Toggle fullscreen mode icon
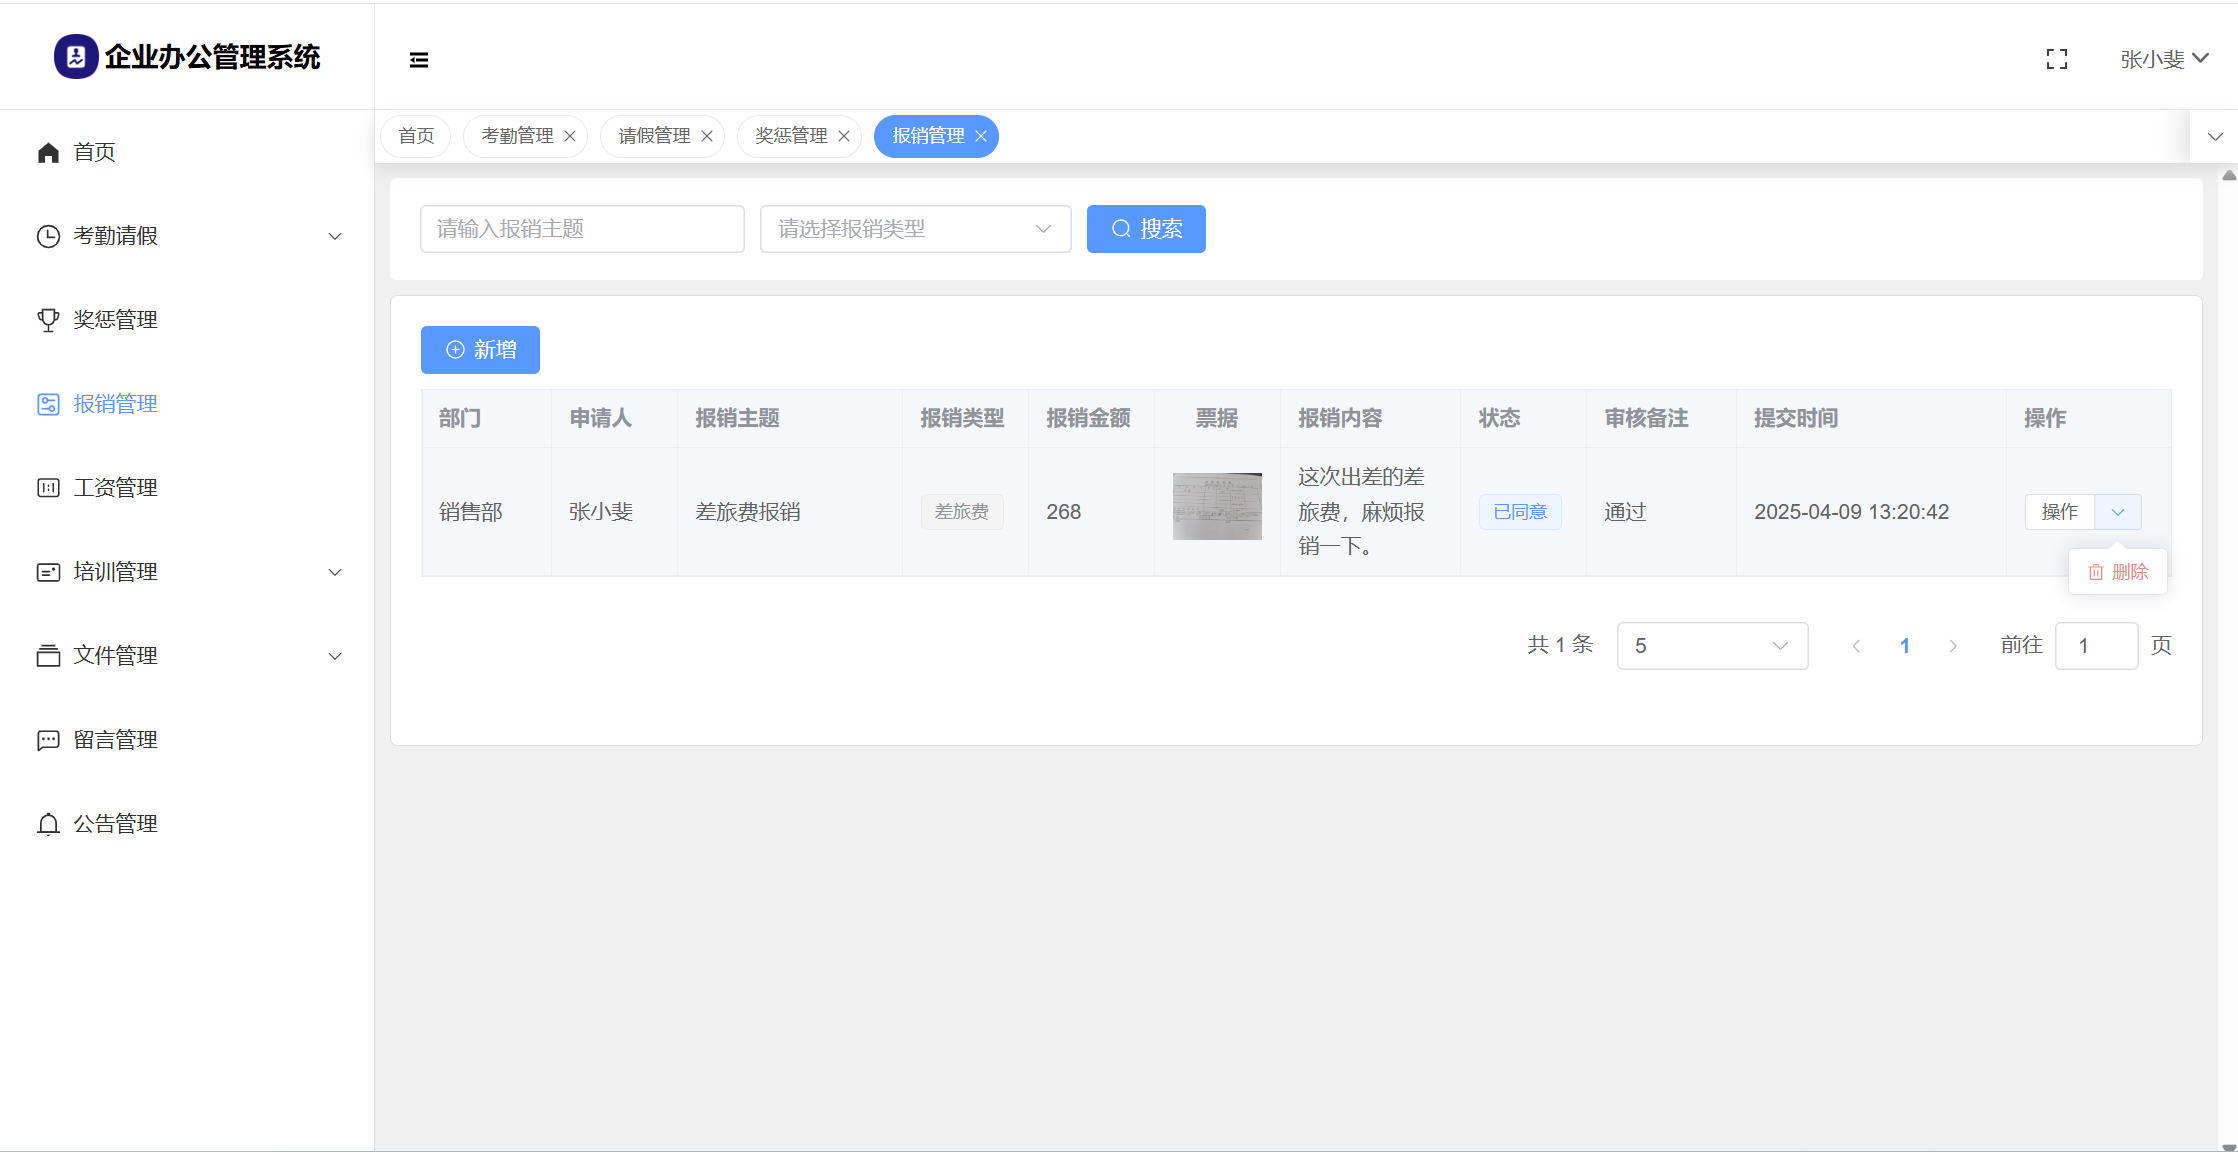 [2057, 60]
